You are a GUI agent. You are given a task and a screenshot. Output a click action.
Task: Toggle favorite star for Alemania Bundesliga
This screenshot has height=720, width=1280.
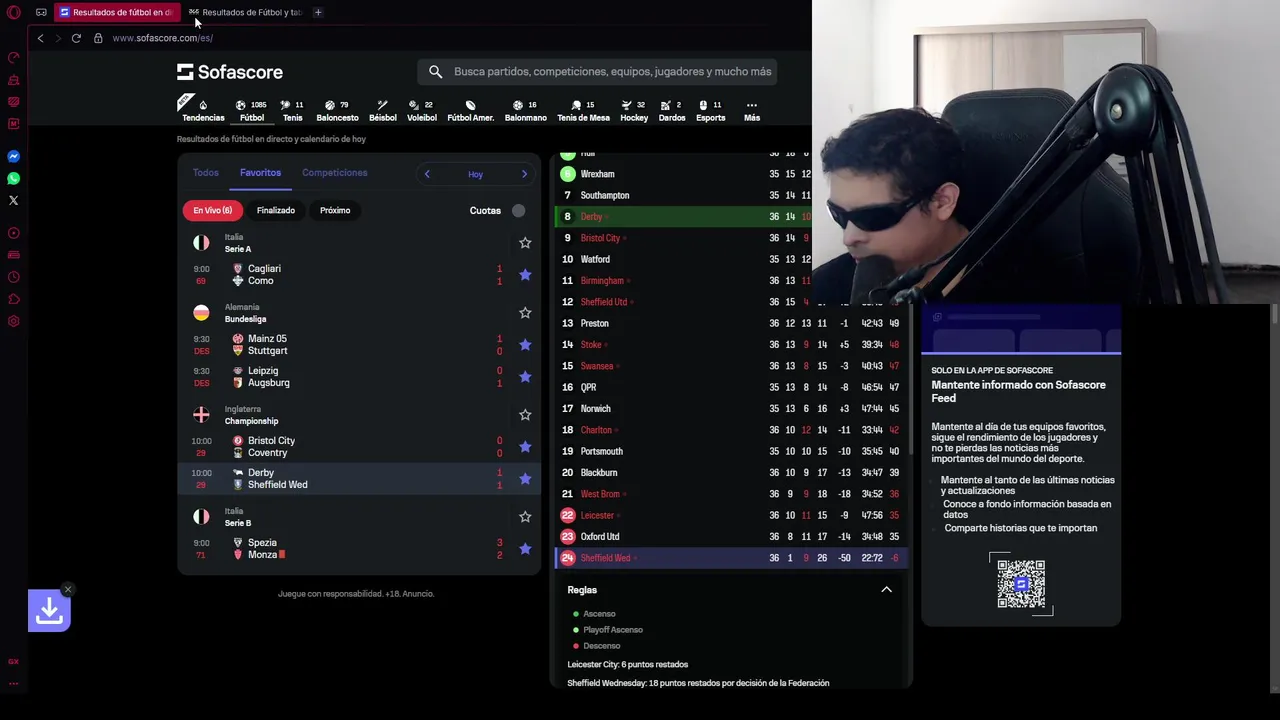(525, 313)
